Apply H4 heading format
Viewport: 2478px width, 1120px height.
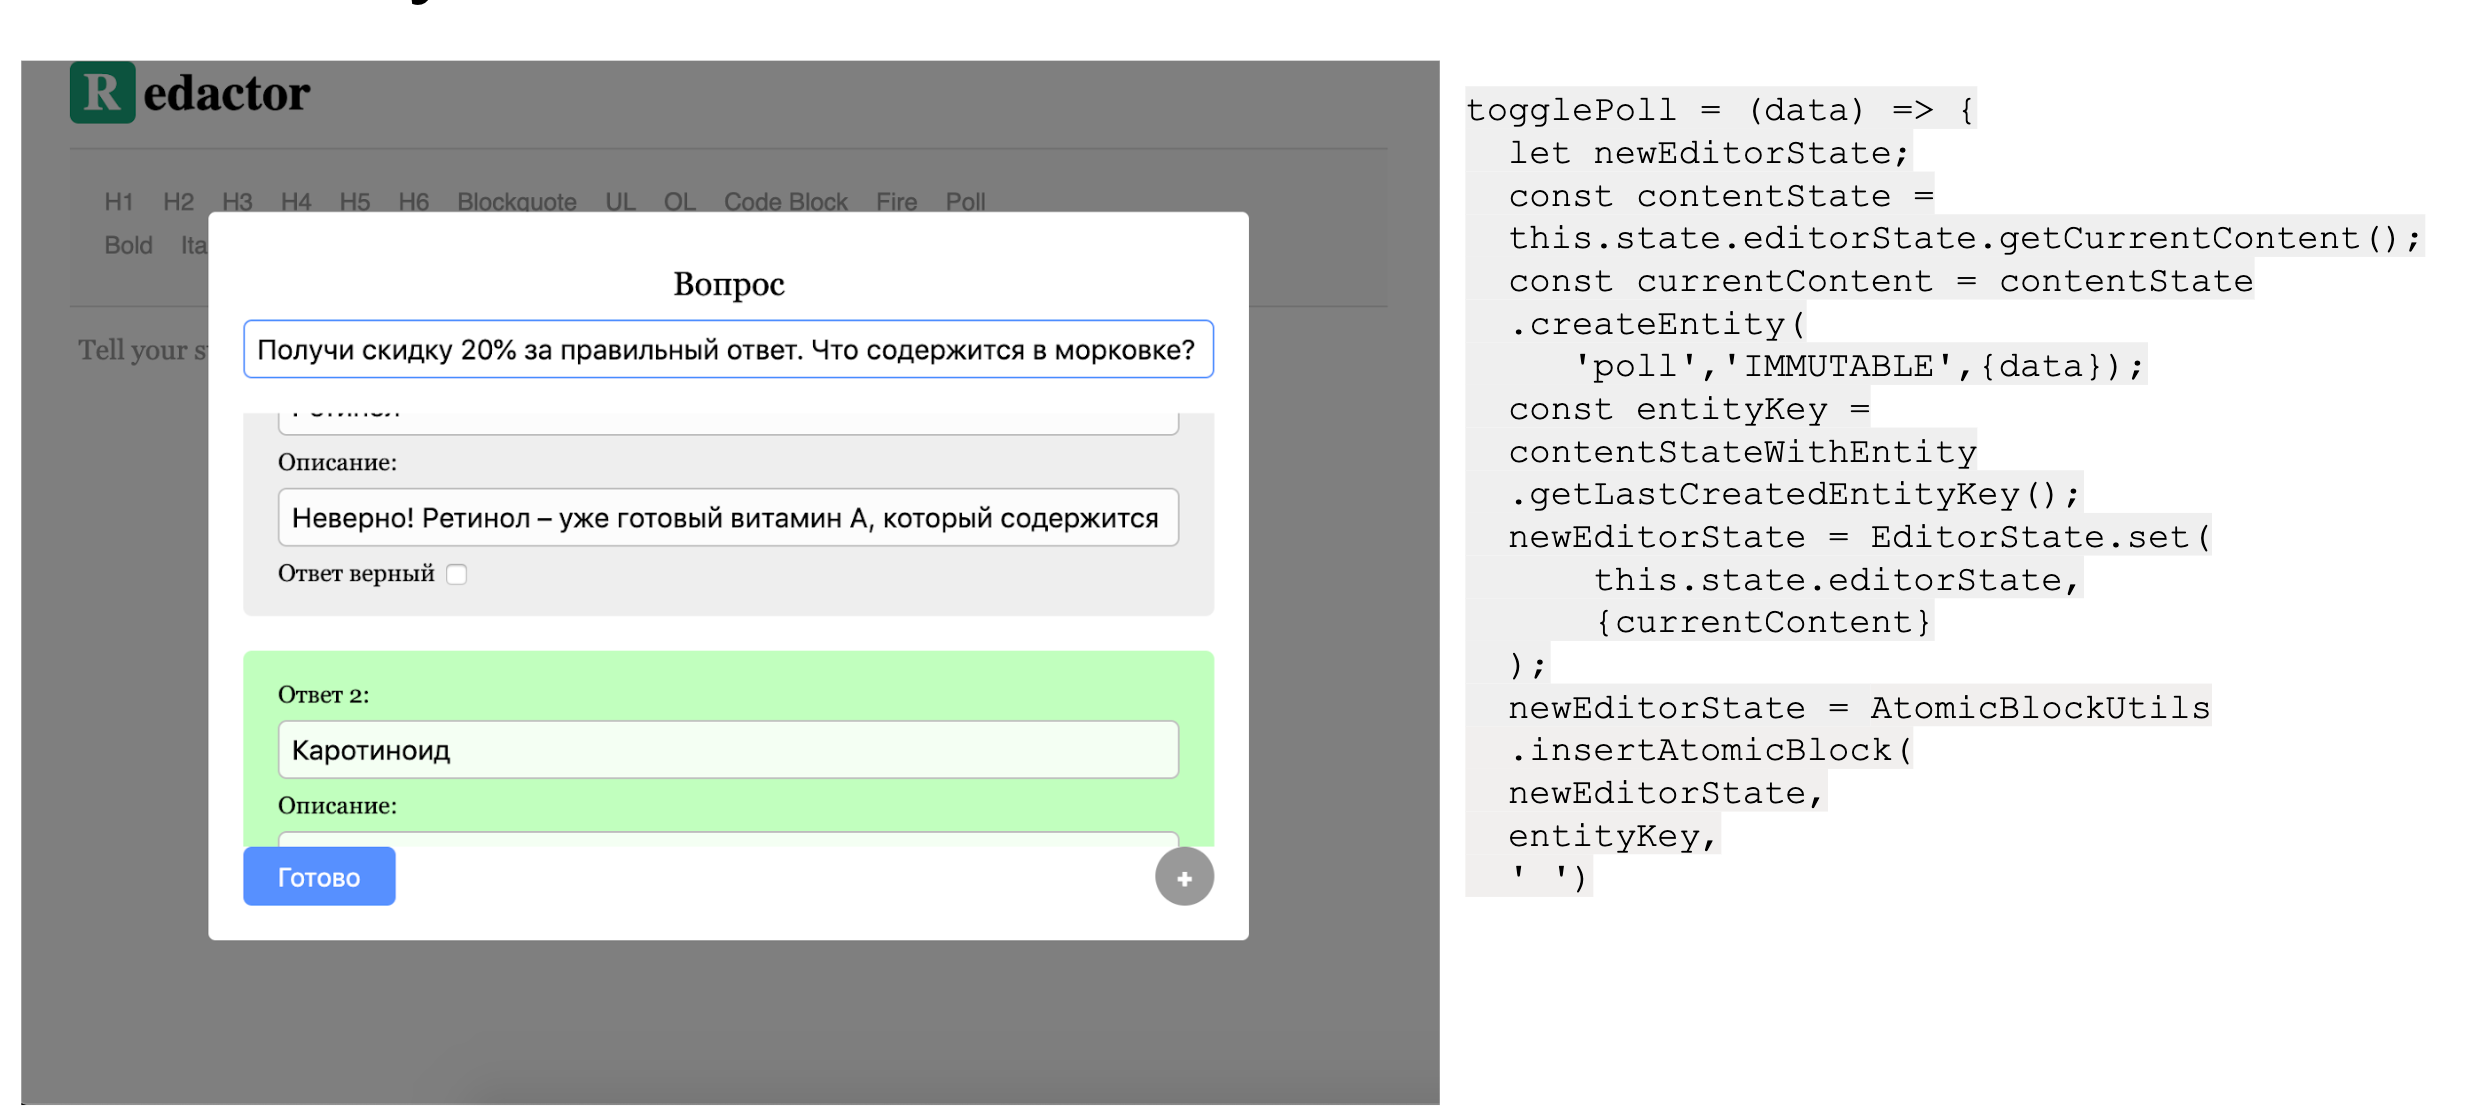click(x=296, y=201)
